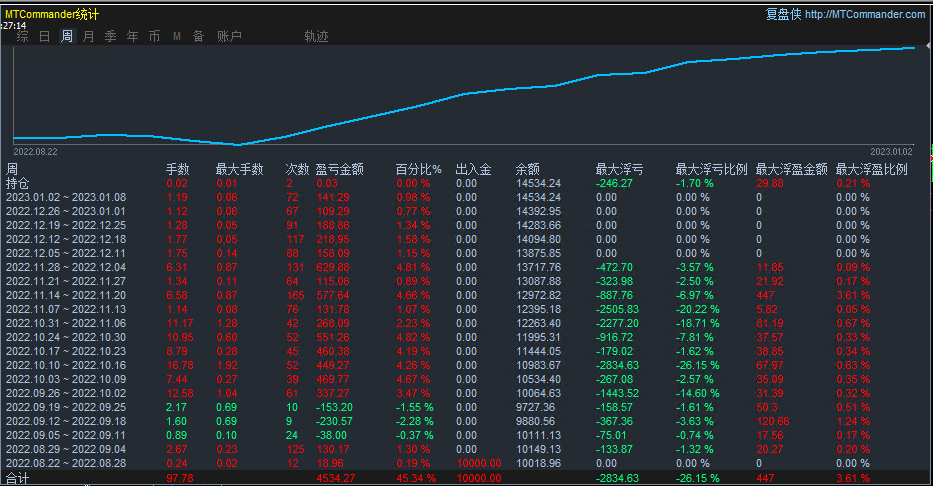Switch to the 季 quarterly tab

[111, 36]
